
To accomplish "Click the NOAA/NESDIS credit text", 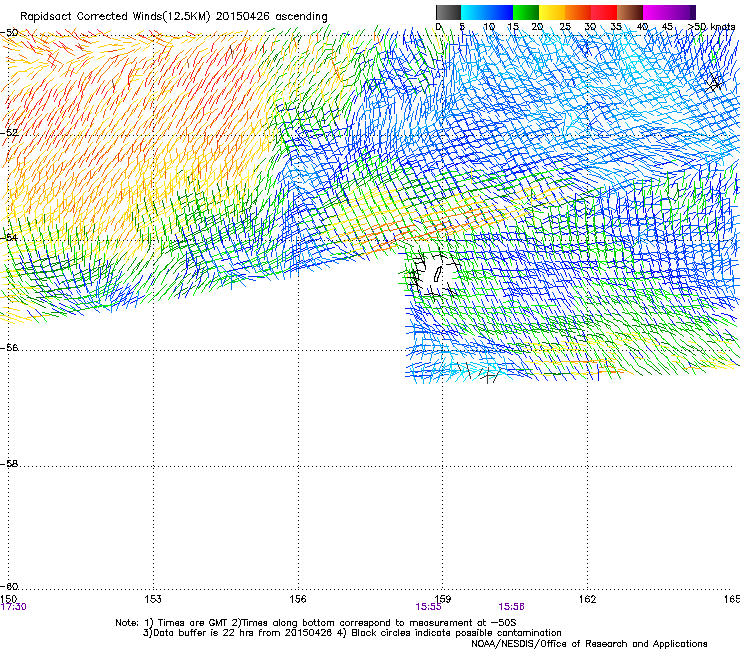I will tap(589, 644).
